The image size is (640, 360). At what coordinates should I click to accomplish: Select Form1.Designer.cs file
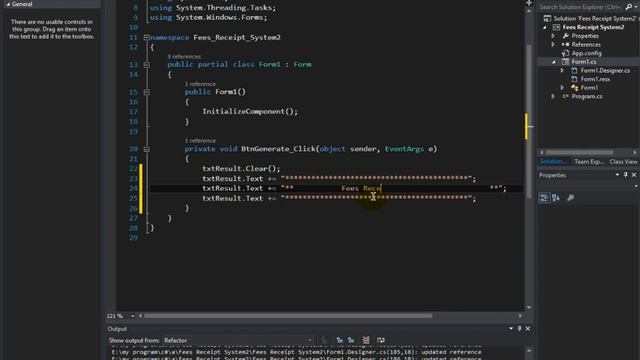(x=605, y=71)
